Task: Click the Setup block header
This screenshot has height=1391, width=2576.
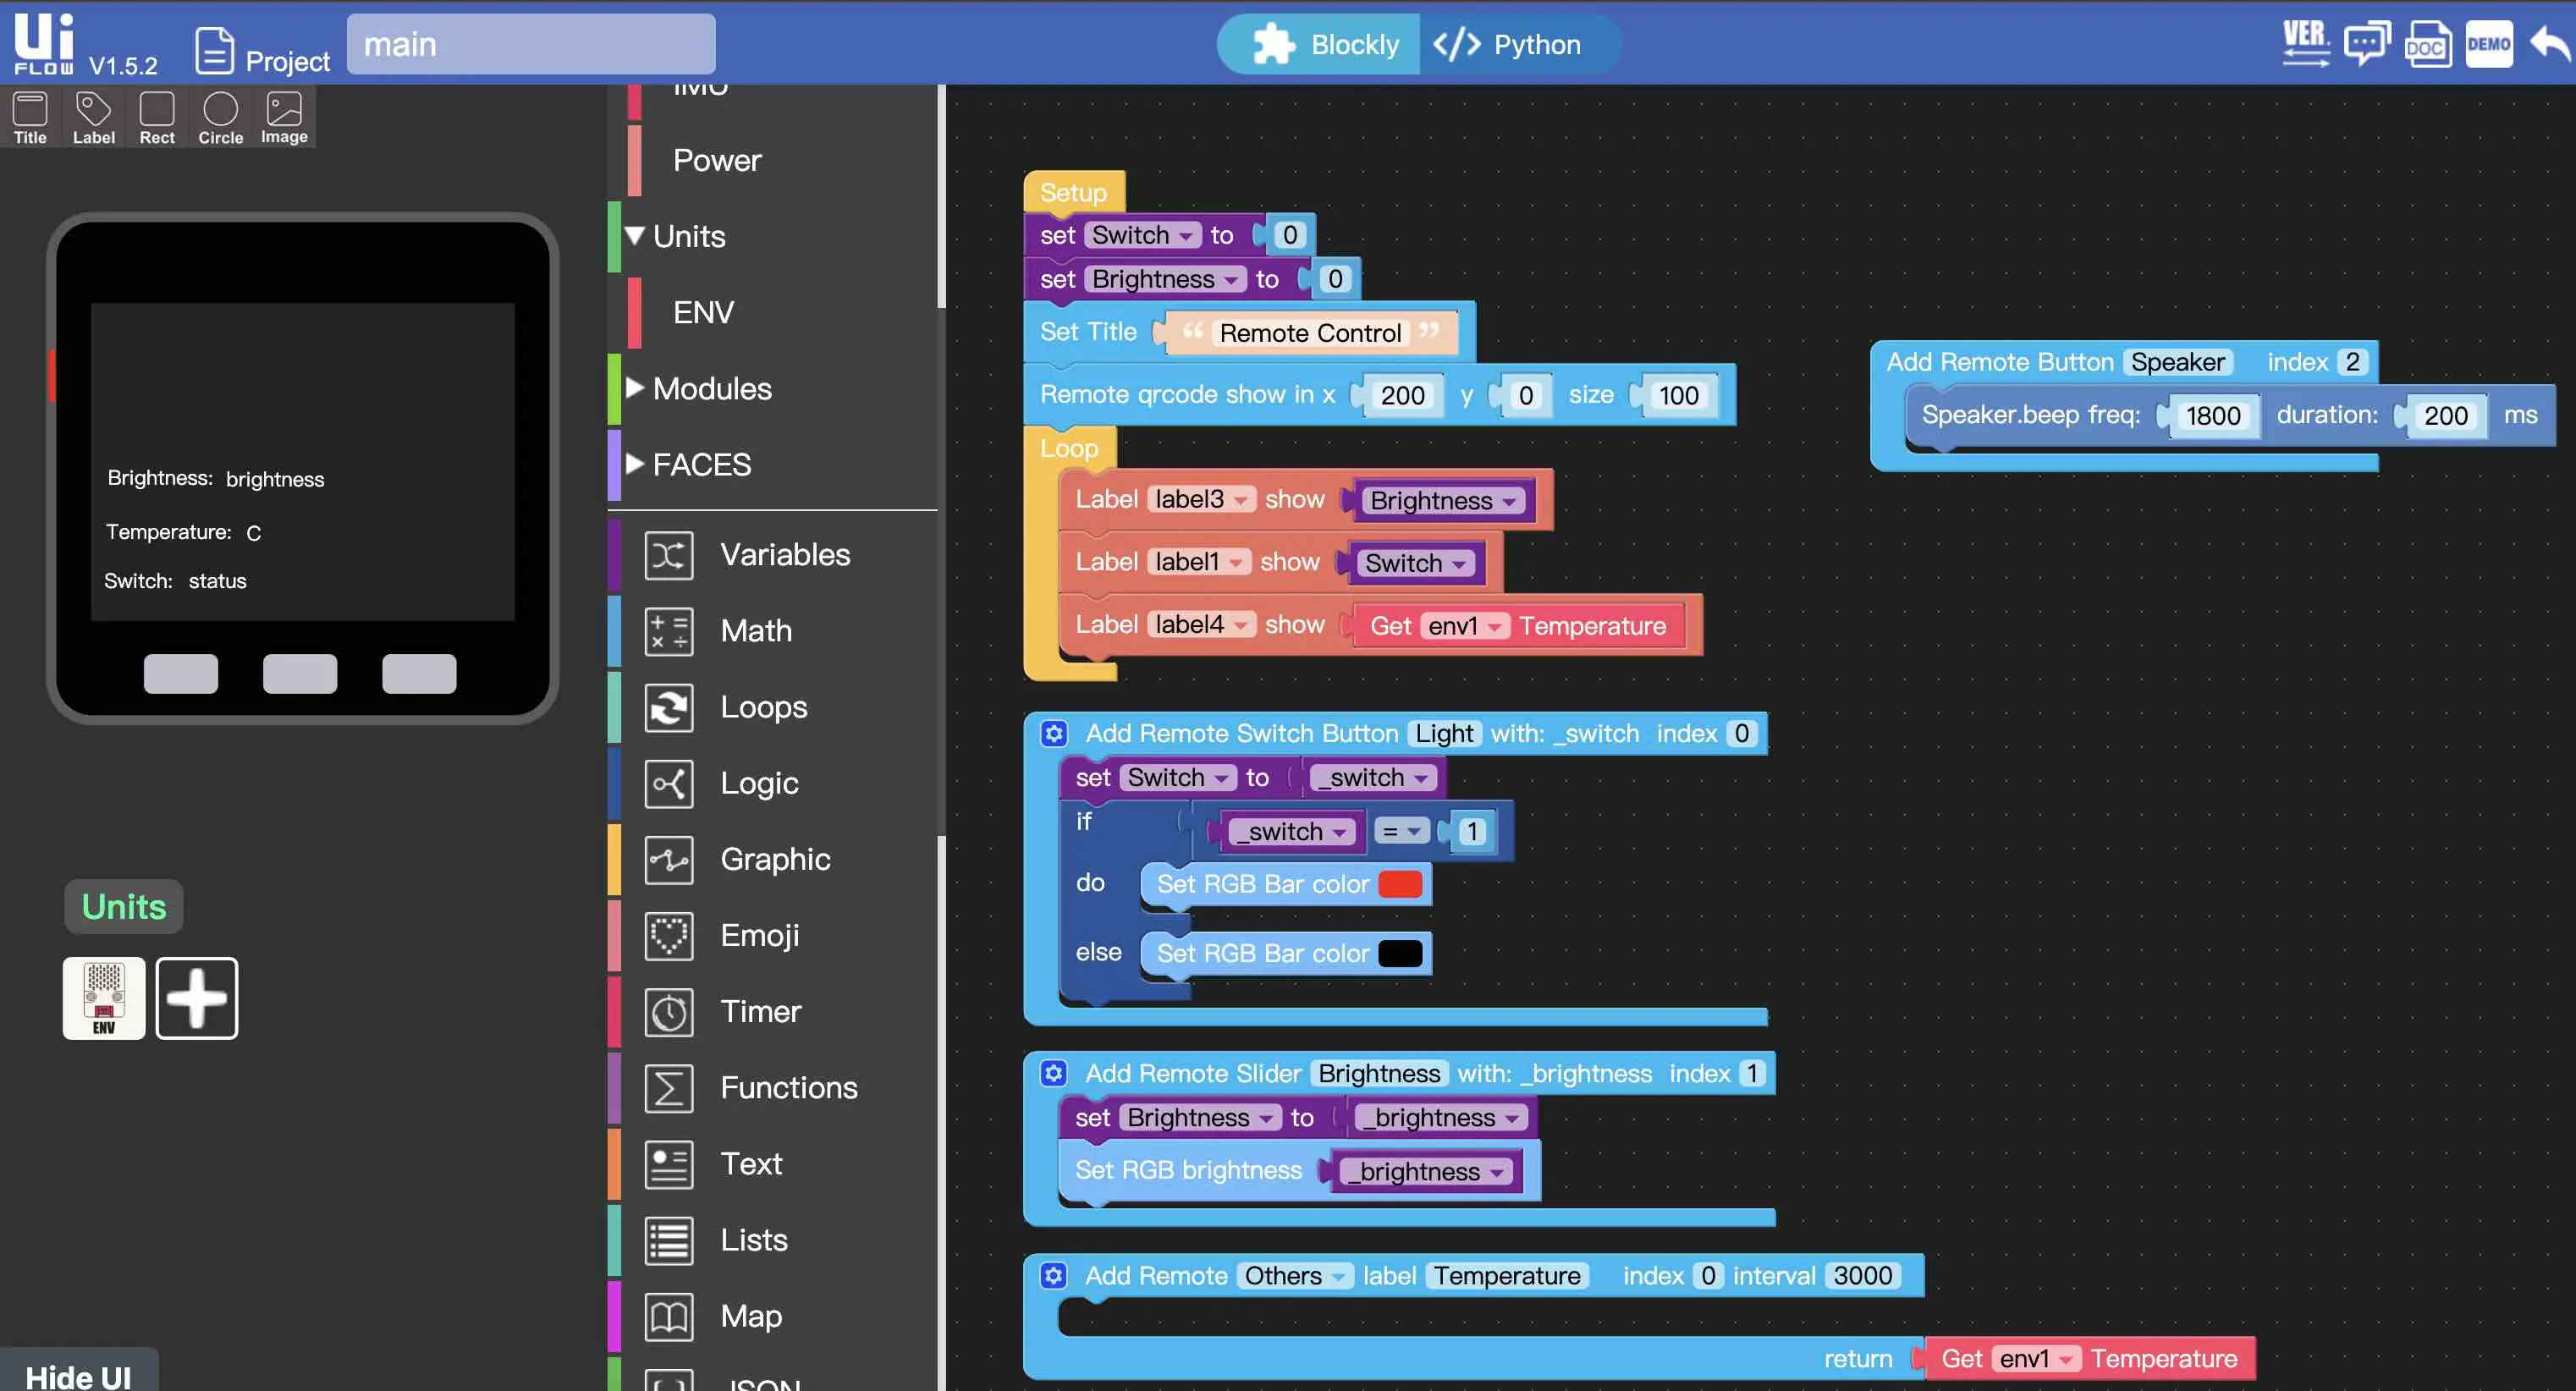Action: [1073, 192]
